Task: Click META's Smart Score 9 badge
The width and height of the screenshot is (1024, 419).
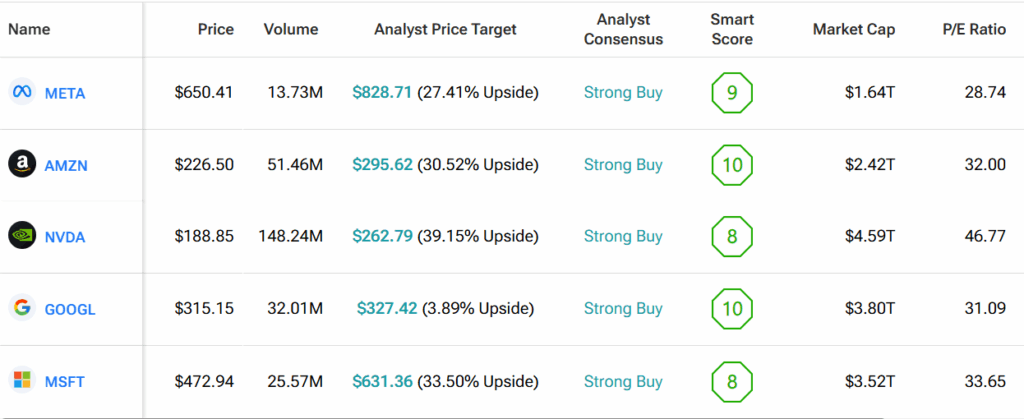Action: [x=731, y=93]
